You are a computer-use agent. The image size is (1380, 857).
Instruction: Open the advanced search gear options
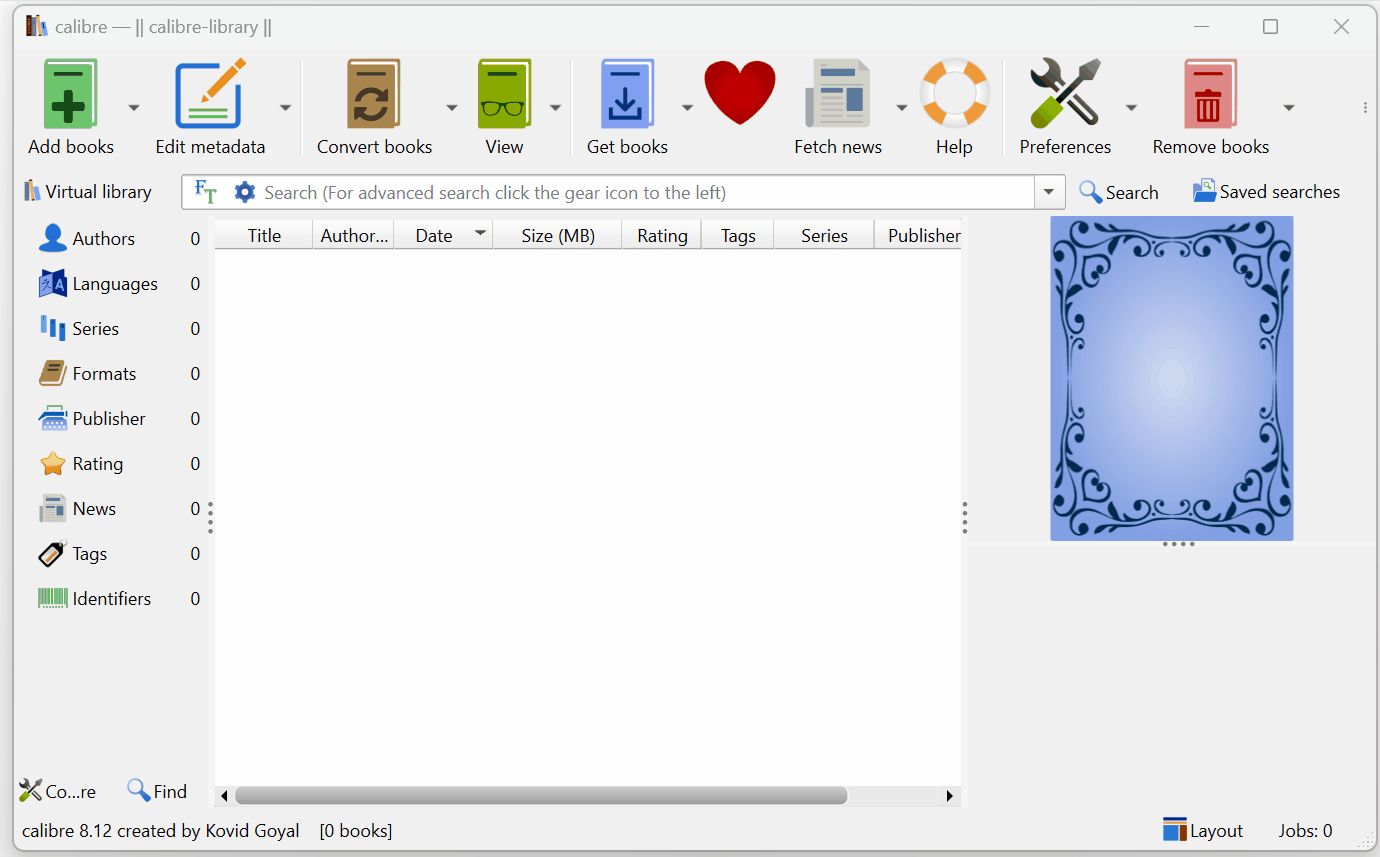244,191
